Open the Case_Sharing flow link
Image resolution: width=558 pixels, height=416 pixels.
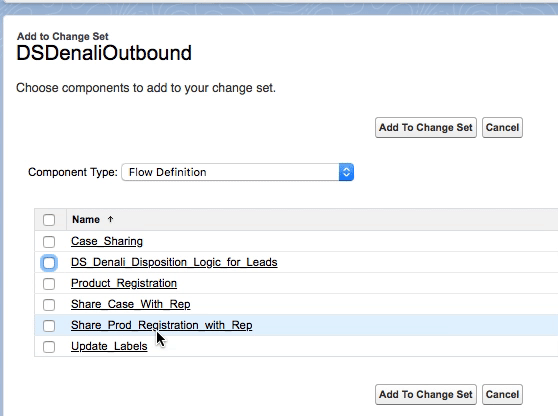(107, 241)
